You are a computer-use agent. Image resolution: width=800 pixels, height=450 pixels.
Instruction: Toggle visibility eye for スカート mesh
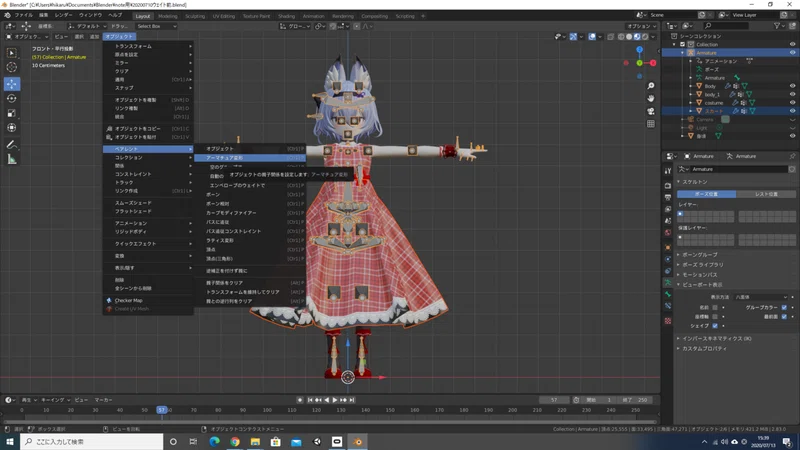[792, 111]
